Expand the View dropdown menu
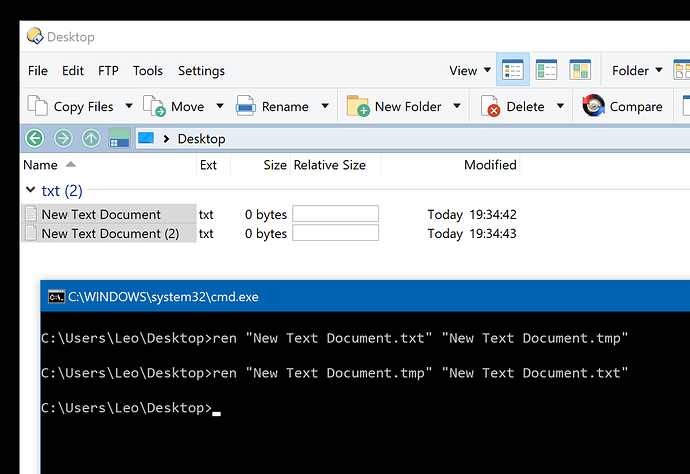This screenshot has width=690, height=474. coord(470,70)
